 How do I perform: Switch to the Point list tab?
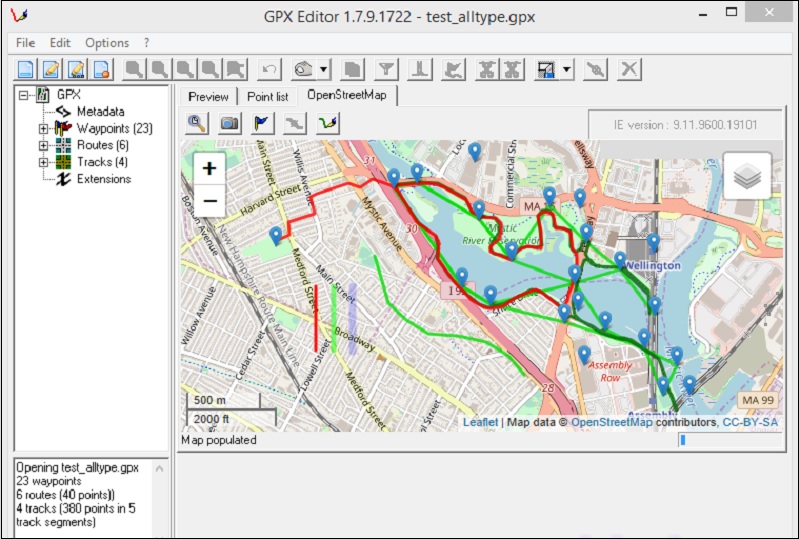[267, 96]
